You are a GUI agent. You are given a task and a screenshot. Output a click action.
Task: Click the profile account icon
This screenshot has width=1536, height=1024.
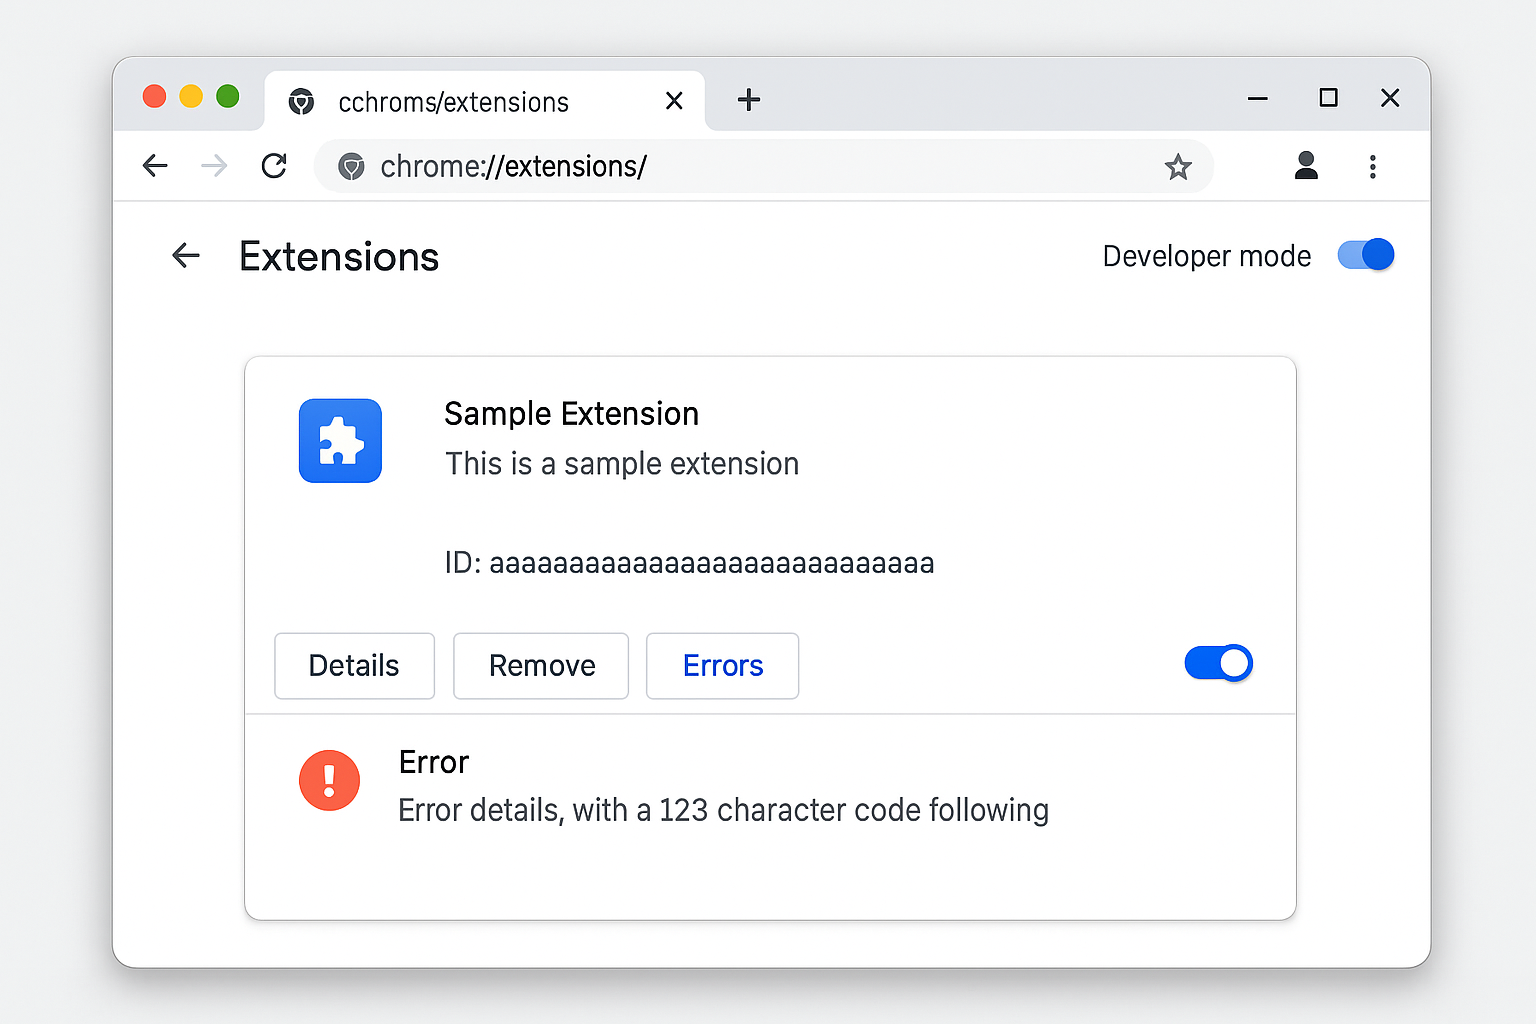point(1306,167)
